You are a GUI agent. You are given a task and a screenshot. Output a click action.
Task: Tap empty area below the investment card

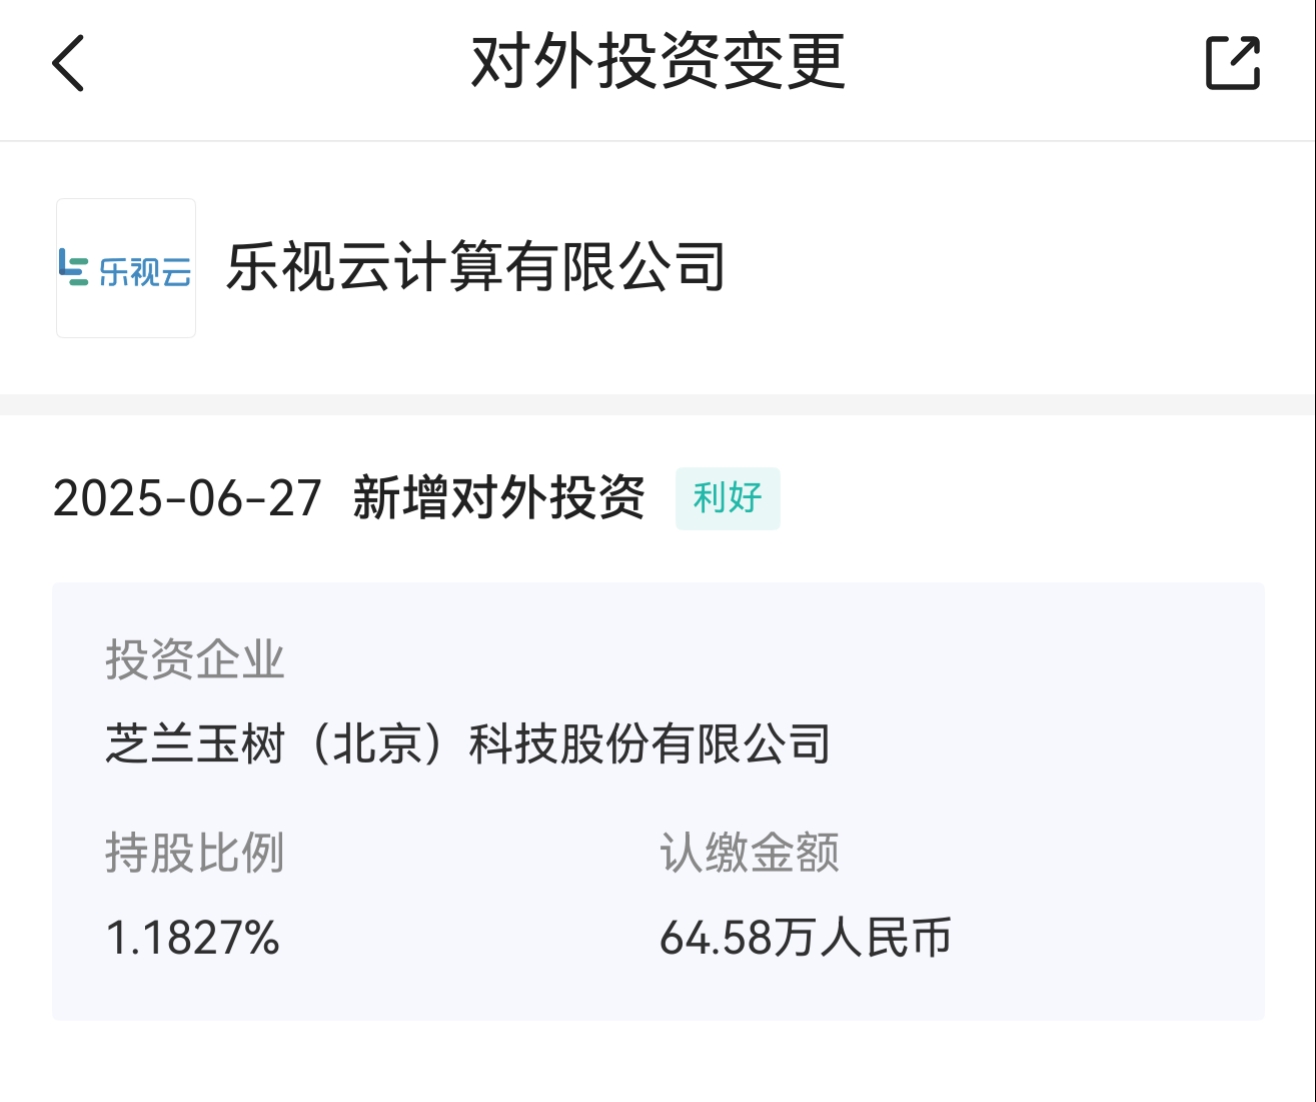(658, 1062)
